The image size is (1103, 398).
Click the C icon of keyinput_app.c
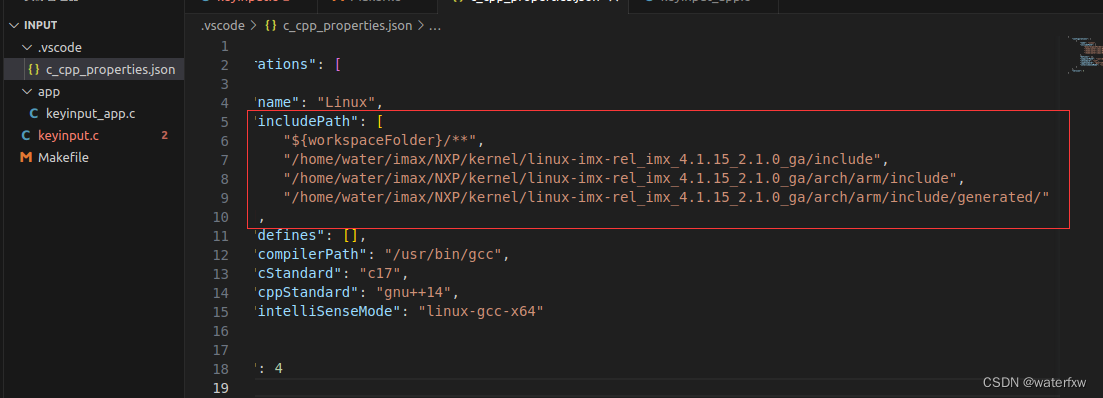tap(33, 113)
